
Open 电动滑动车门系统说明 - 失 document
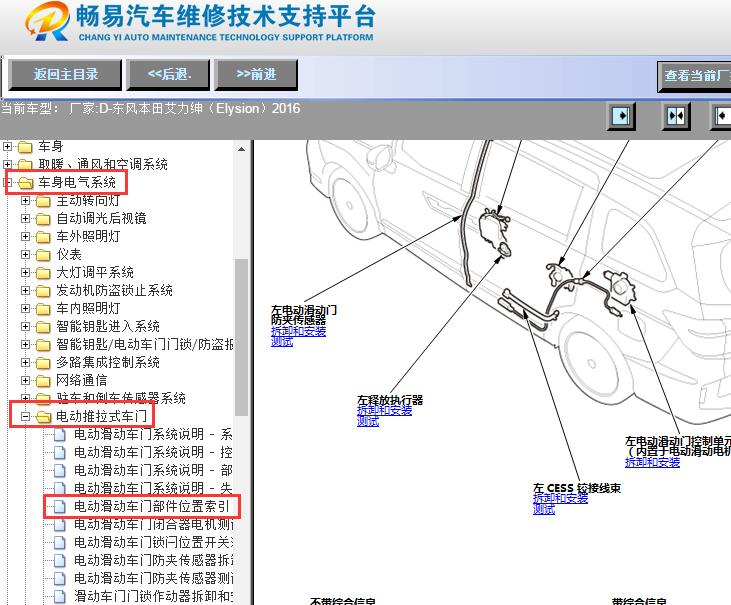(153, 488)
